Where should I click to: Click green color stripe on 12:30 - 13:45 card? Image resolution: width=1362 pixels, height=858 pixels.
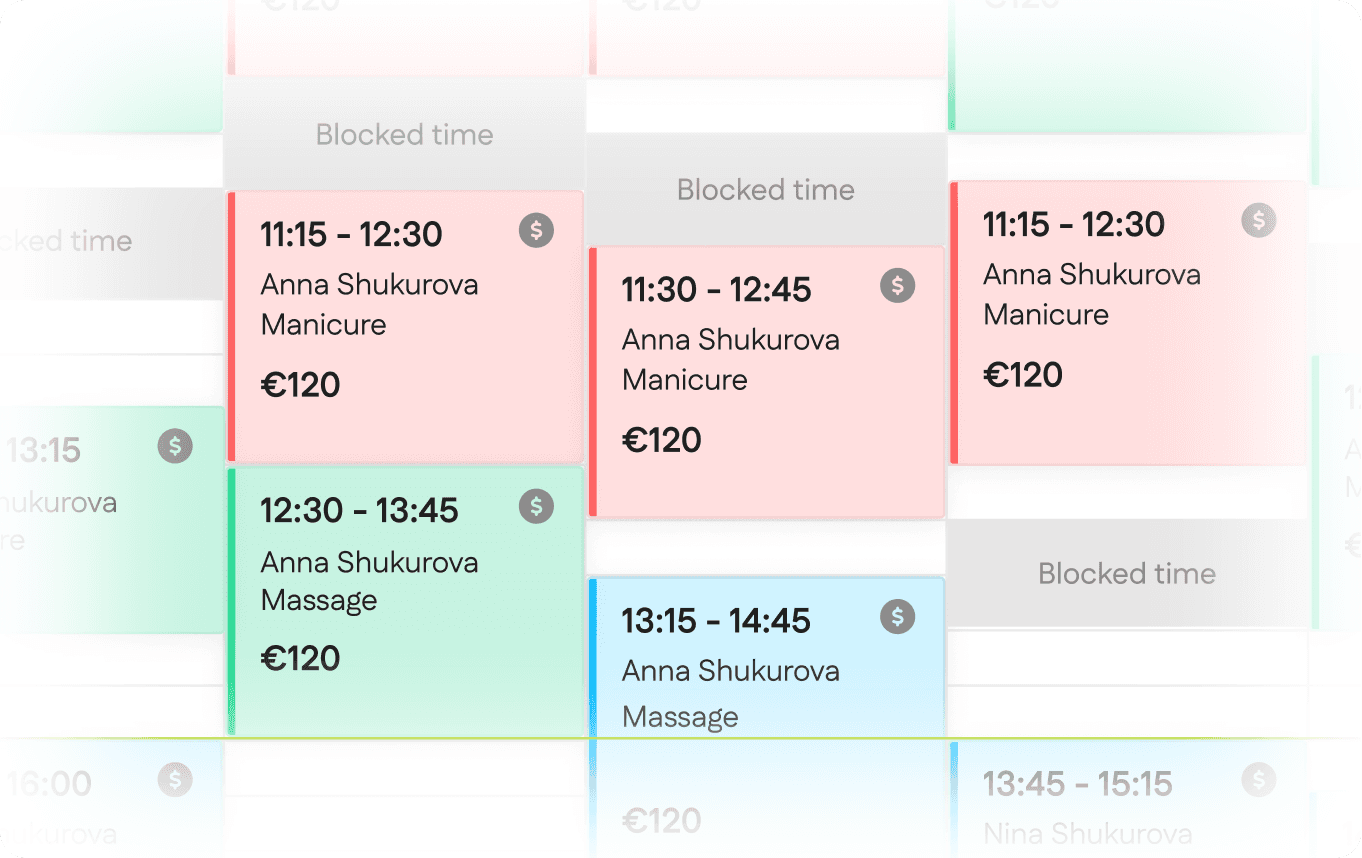(232, 600)
